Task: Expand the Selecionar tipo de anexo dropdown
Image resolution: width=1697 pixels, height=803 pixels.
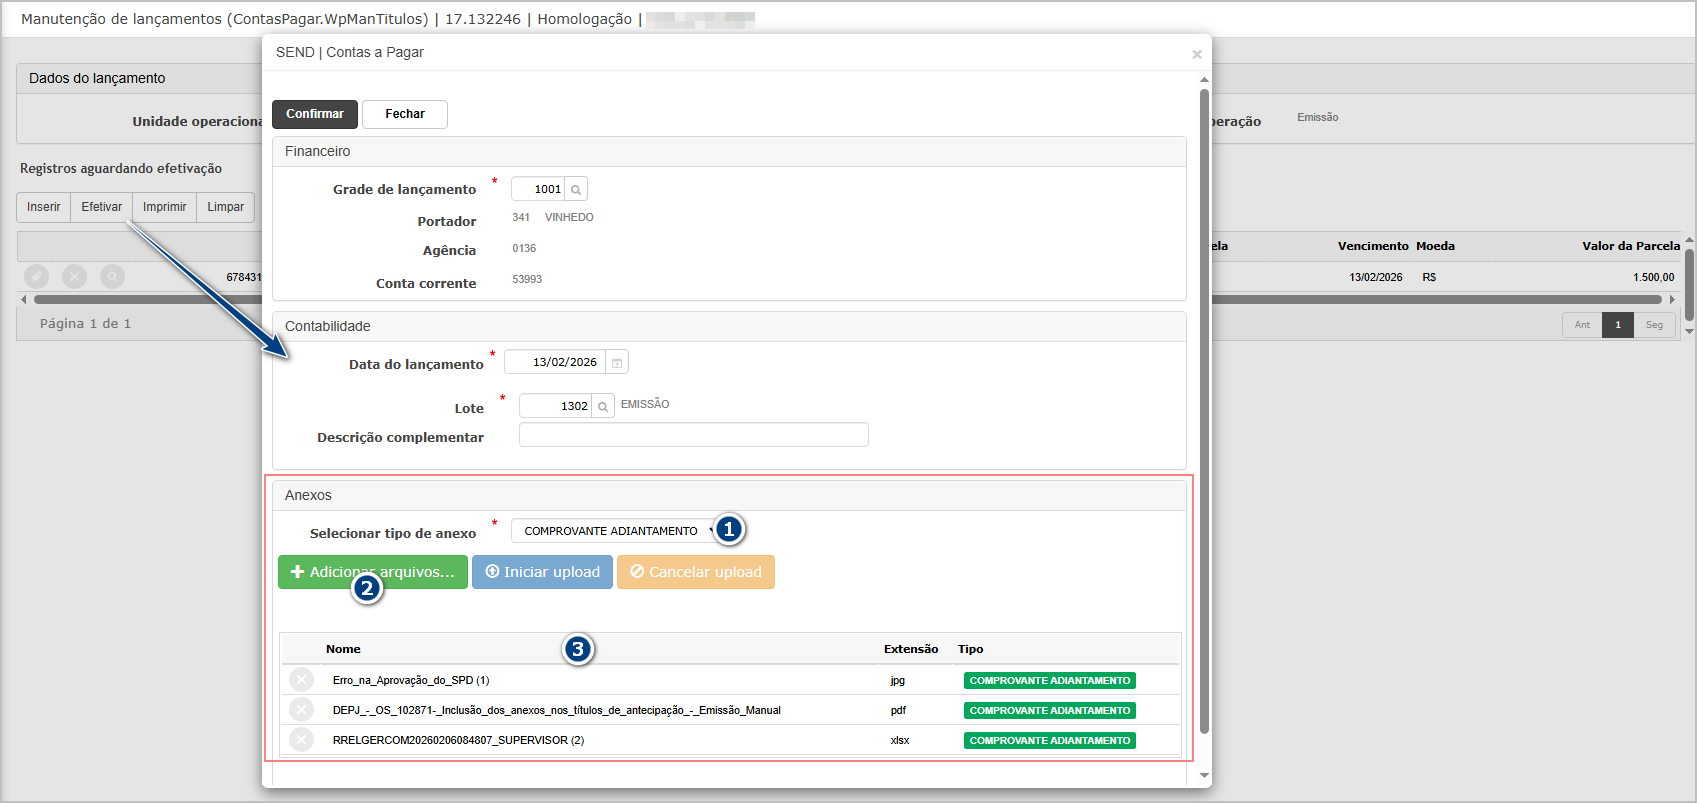Action: (615, 531)
